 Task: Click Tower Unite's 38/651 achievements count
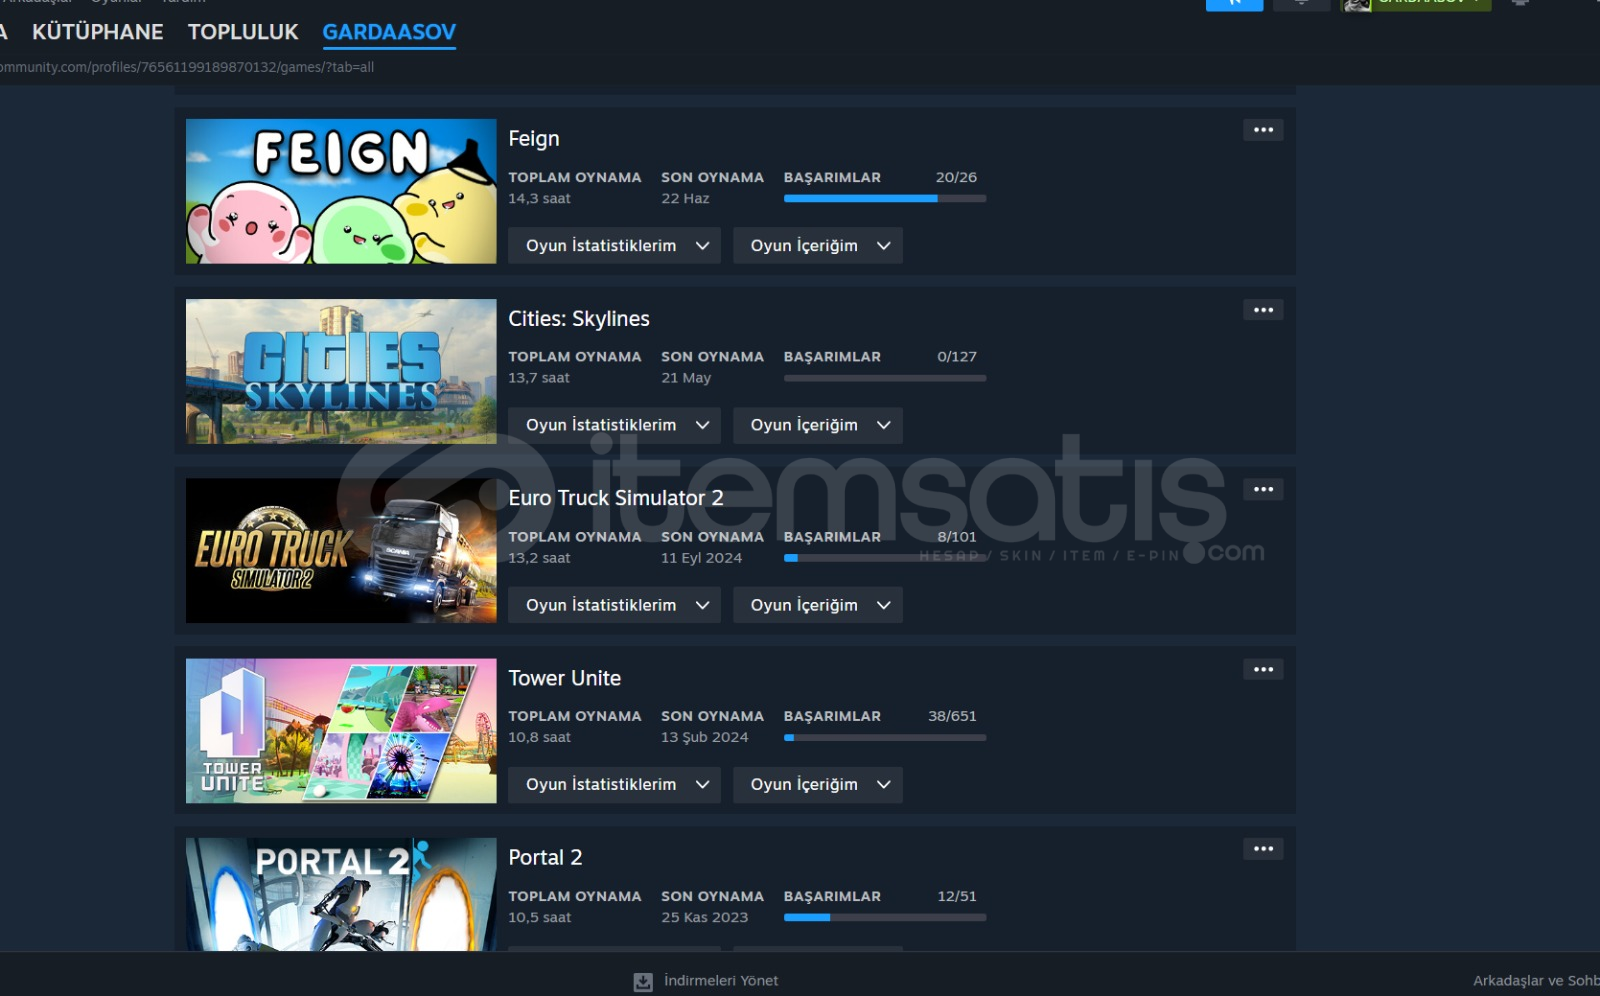pos(952,716)
